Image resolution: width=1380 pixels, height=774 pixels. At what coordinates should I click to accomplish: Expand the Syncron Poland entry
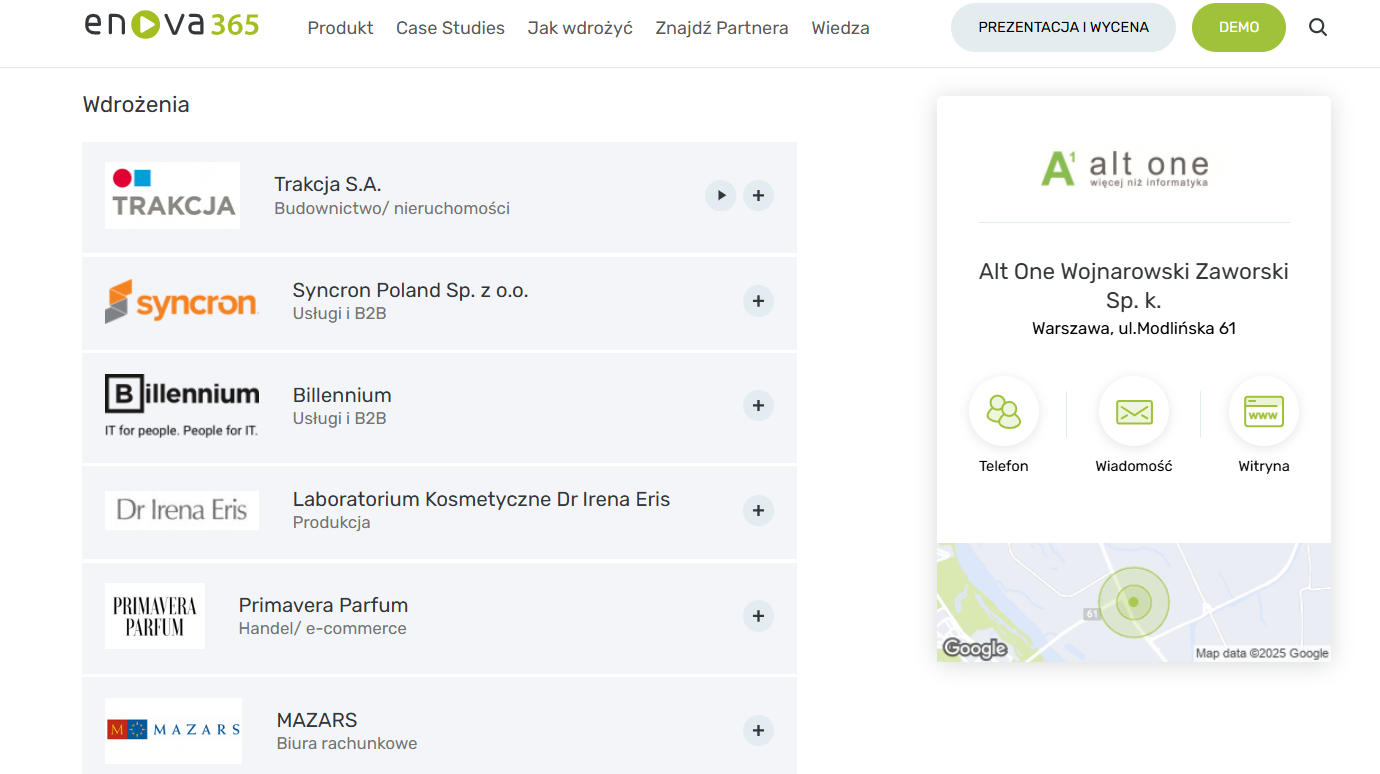coord(758,301)
